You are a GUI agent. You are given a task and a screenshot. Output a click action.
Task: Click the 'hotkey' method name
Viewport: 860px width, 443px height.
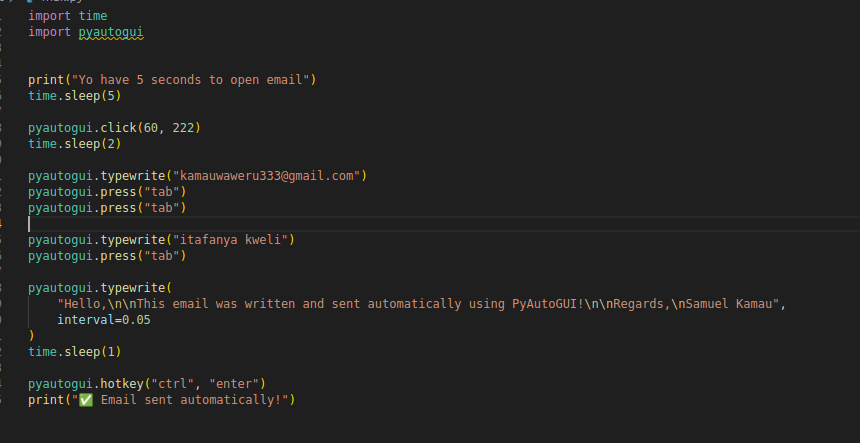[122, 384]
